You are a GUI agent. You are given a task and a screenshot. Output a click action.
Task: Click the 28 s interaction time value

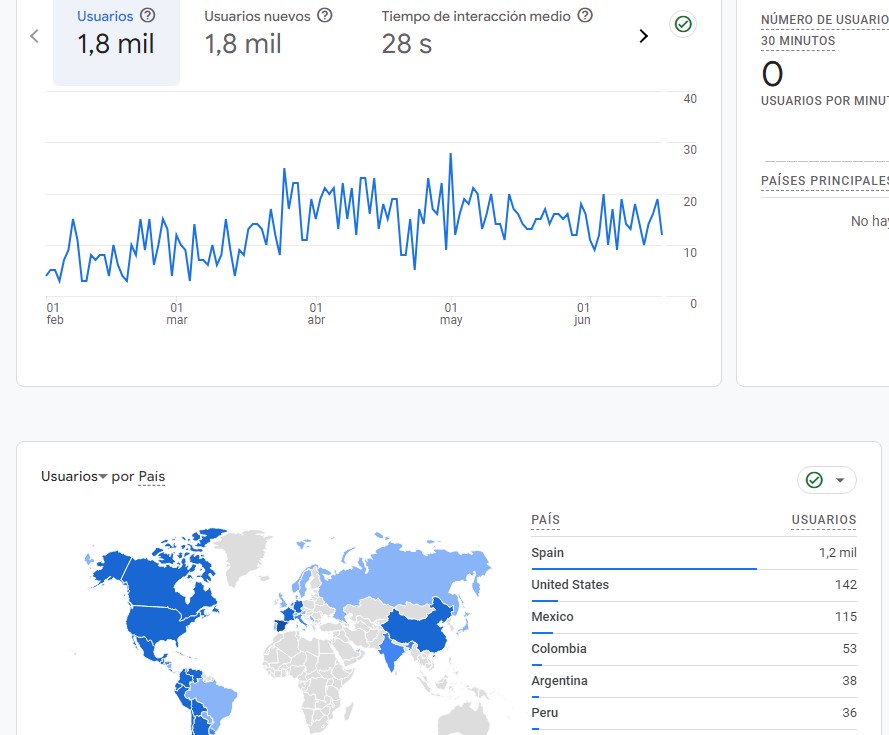point(407,44)
